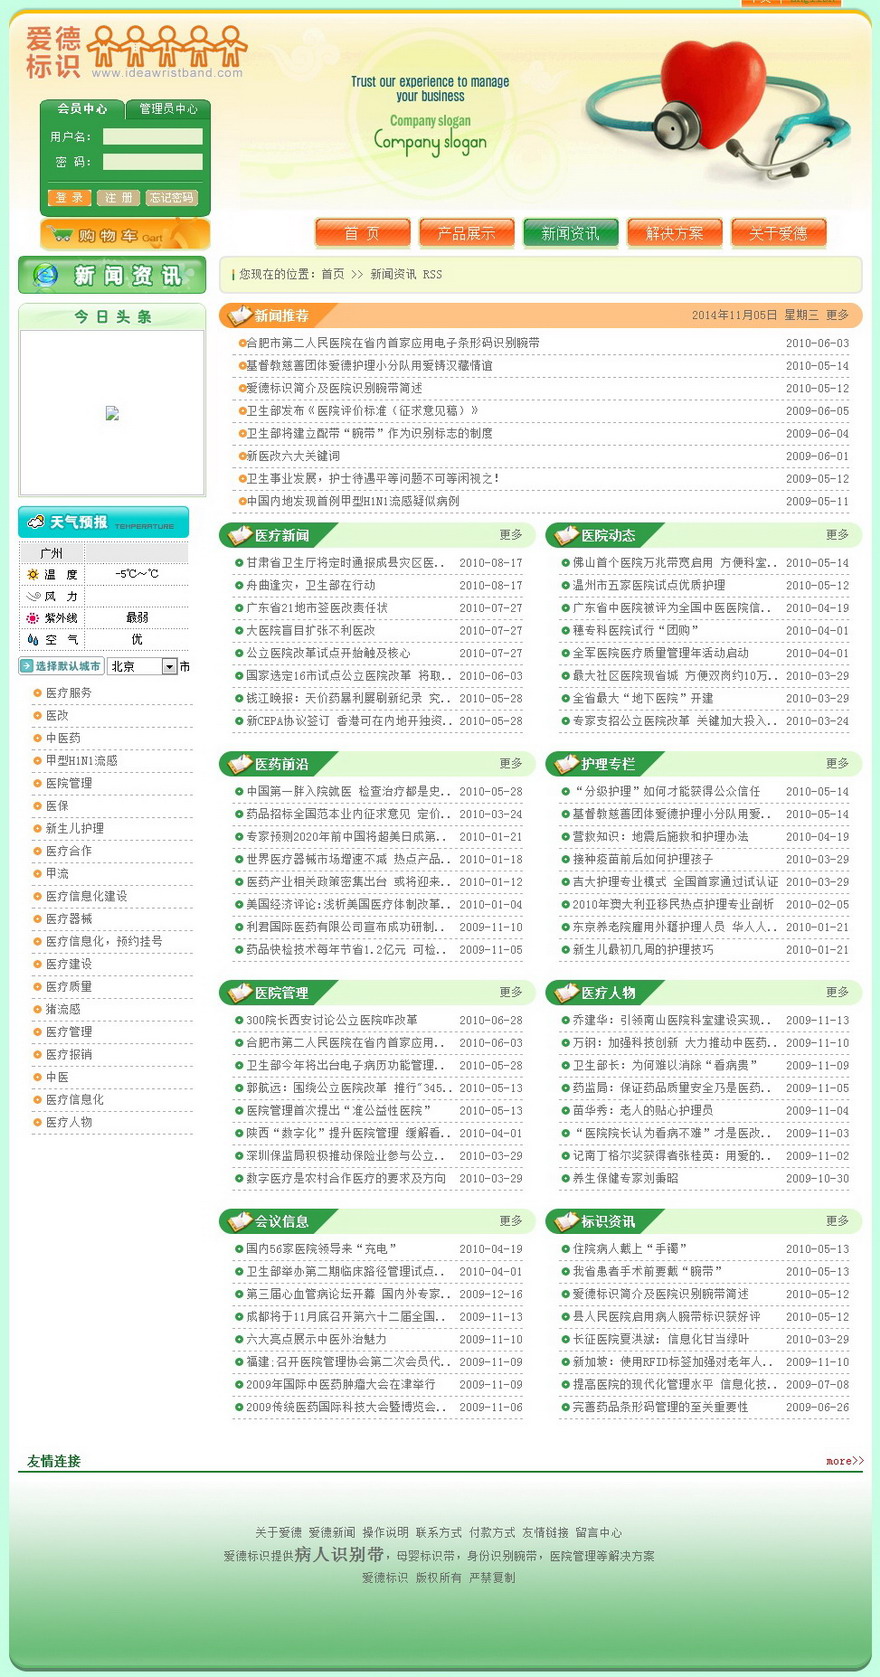Click the UV icon next to 紫外线
Viewport: 880px width, 1677px height.
click(x=33, y=618)
